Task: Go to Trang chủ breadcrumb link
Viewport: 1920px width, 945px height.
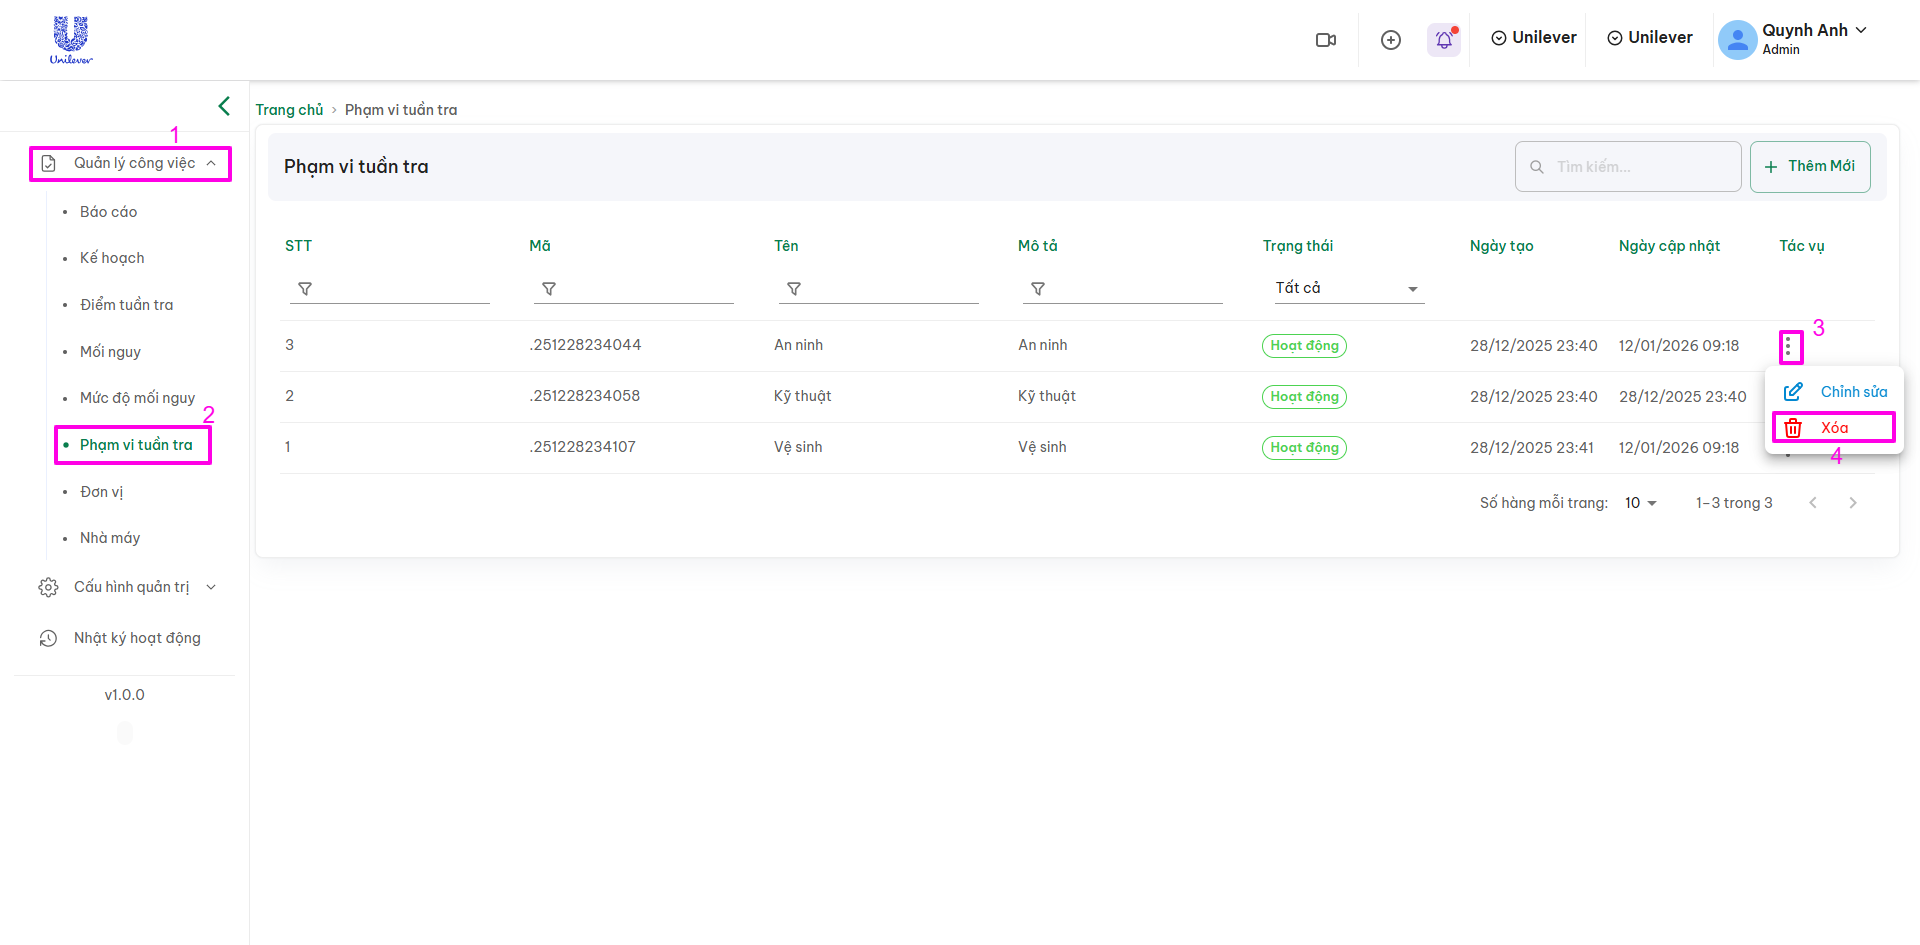Action: tap(289, 110)
